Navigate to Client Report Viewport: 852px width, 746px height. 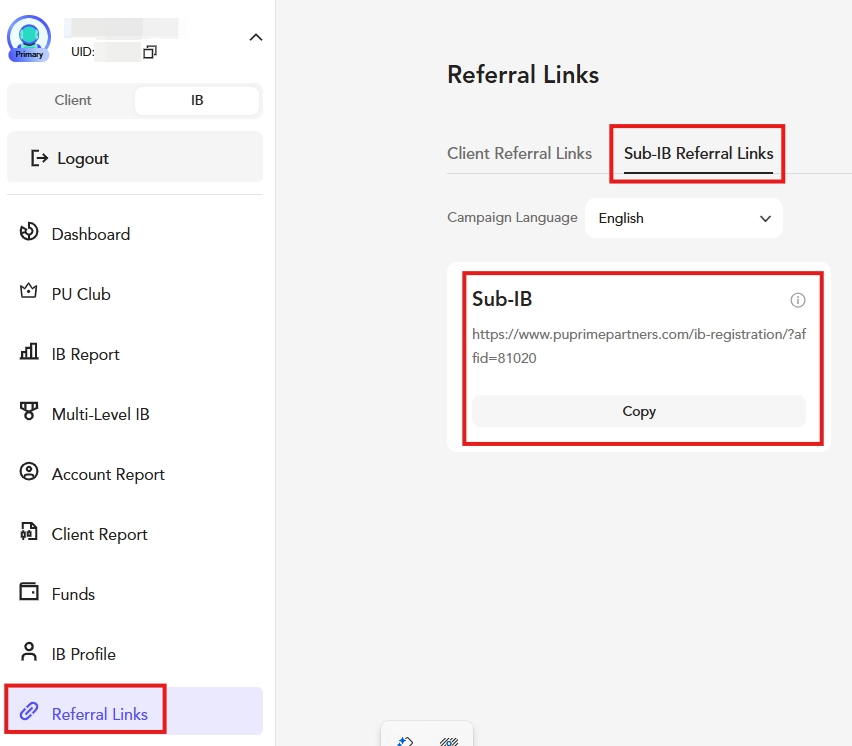pyautogui.click(x=135, y=534)
